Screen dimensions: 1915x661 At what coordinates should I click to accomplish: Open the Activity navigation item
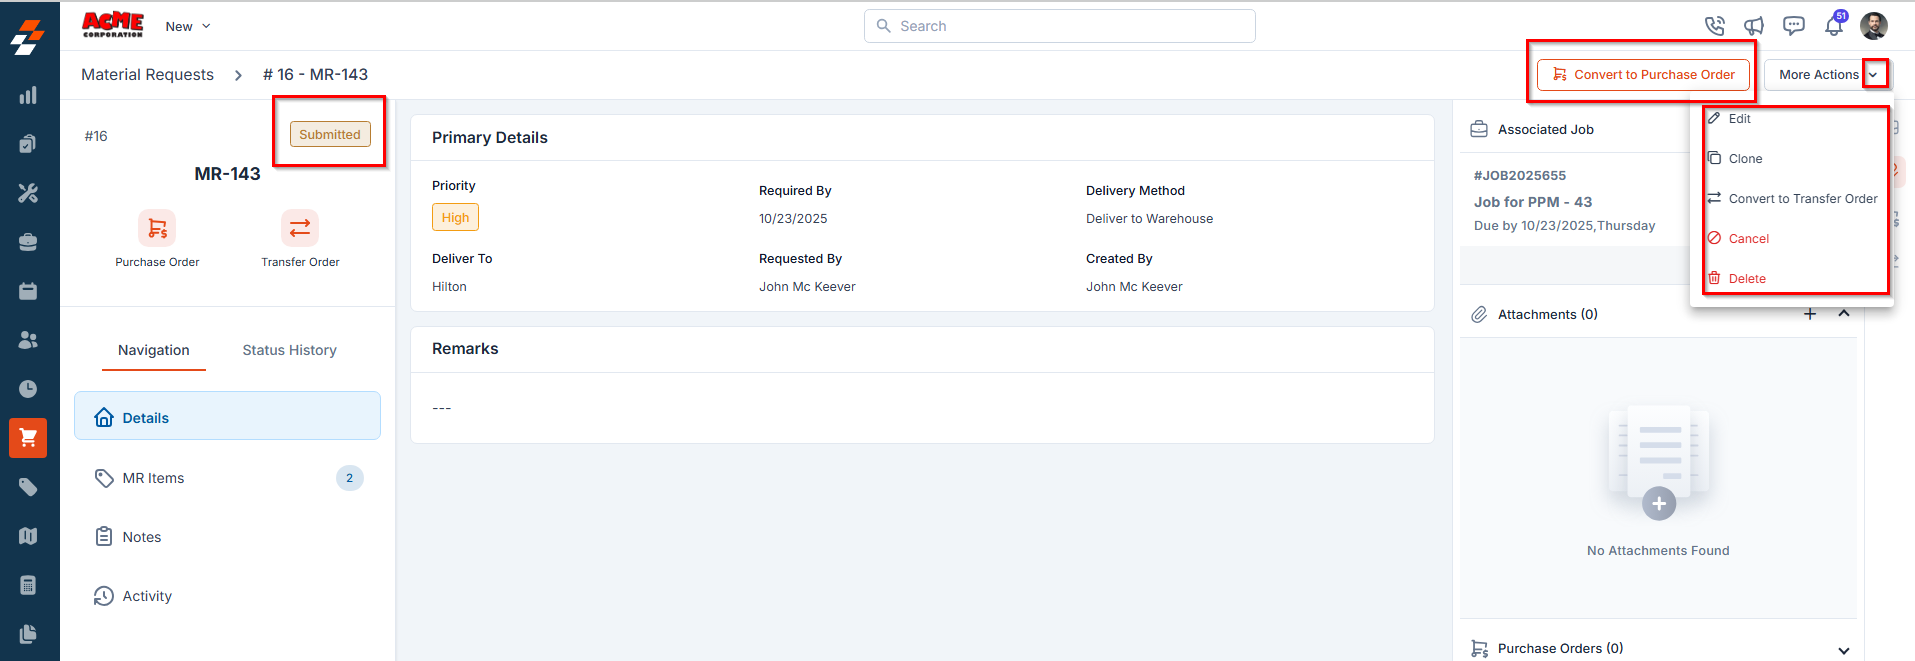tap(227, 596)
